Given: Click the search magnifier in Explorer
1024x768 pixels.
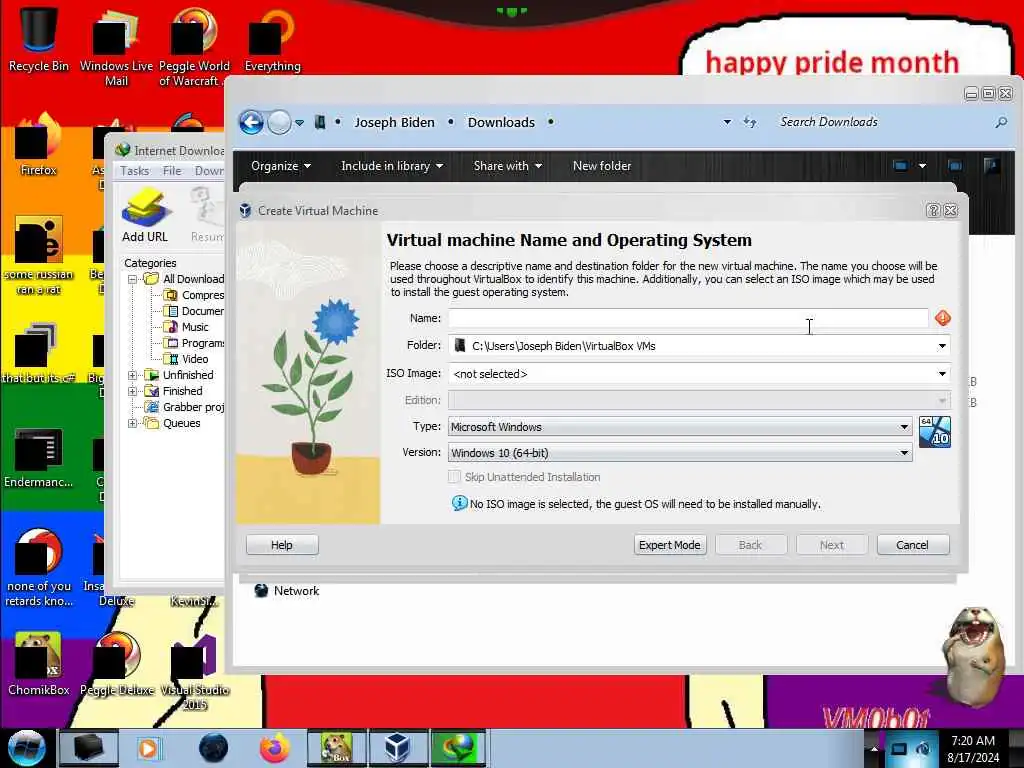Looking at the screenshot, I should (x=1000, y=122).
